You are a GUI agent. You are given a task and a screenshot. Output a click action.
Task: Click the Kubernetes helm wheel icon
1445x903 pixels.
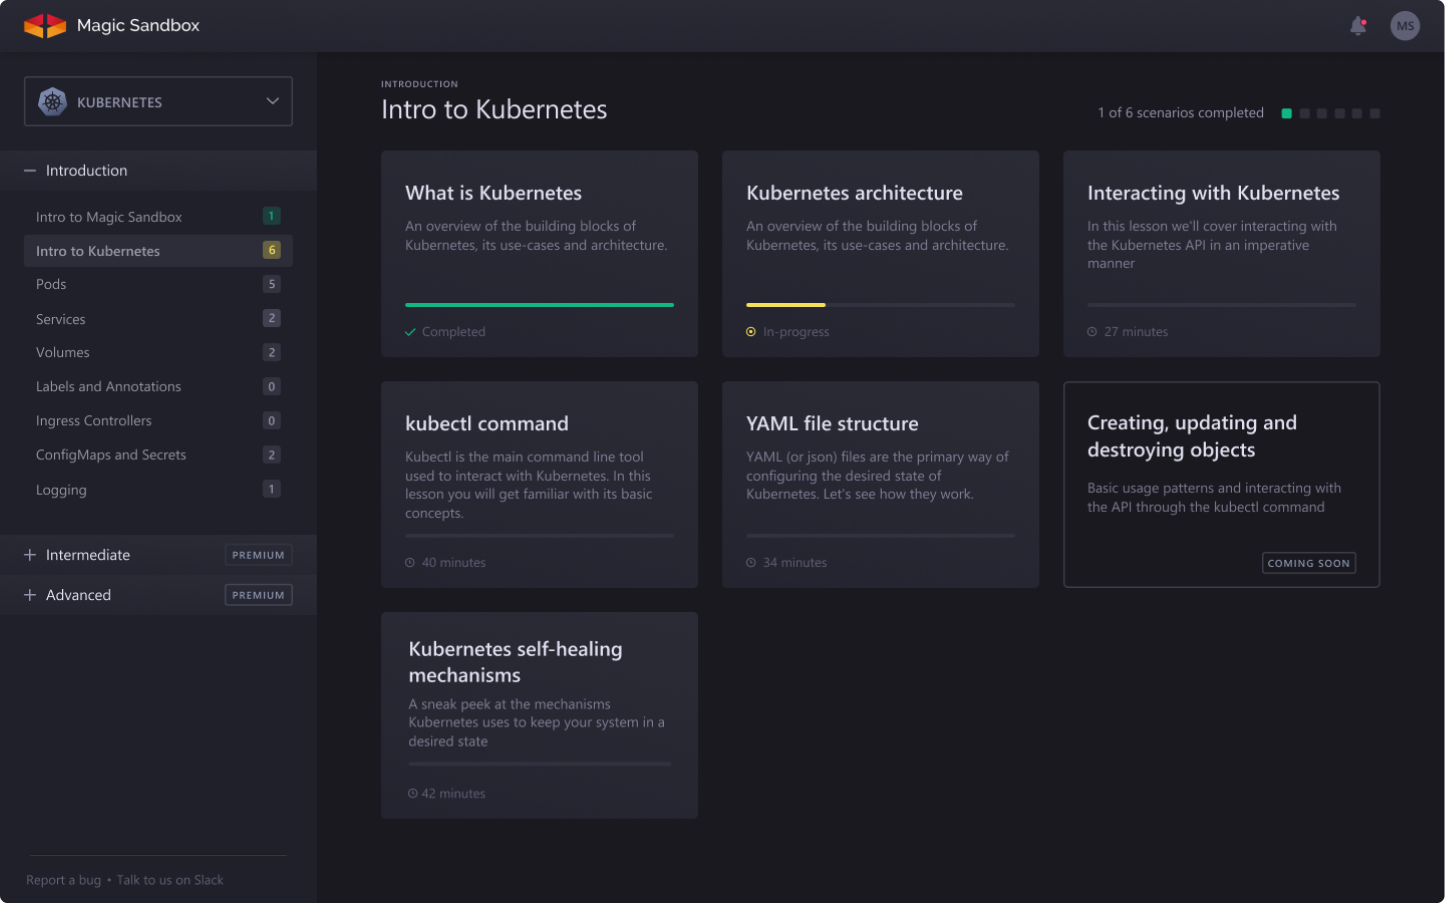tap(52, 102)
